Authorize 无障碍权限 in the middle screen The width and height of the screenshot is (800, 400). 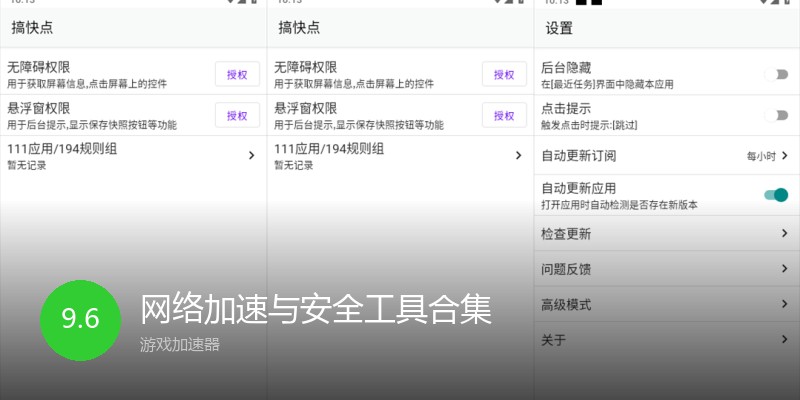click(504, 74)
